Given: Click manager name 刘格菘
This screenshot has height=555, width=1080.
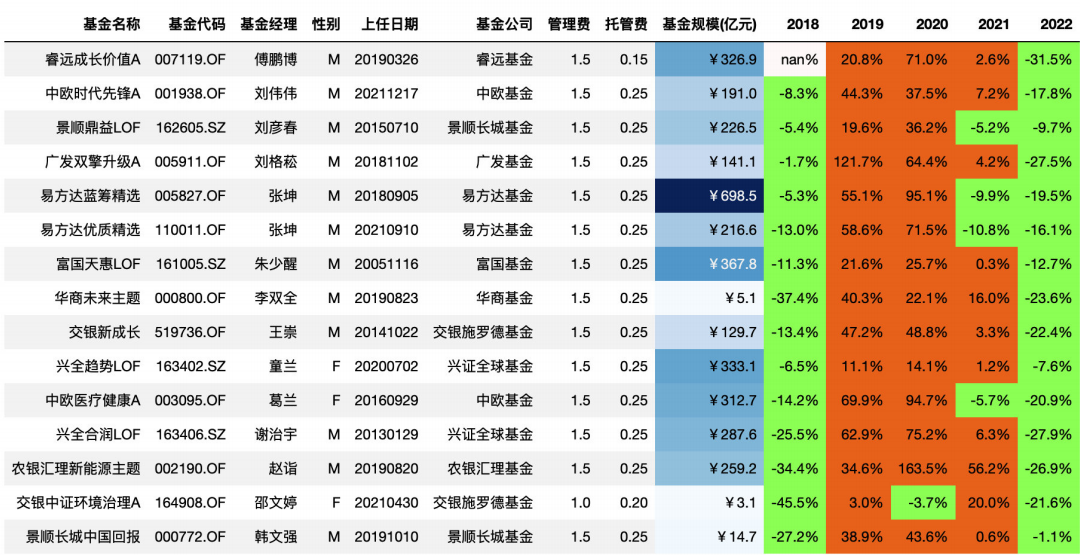Looking at the screenshot, I should (x=276, y=162).
